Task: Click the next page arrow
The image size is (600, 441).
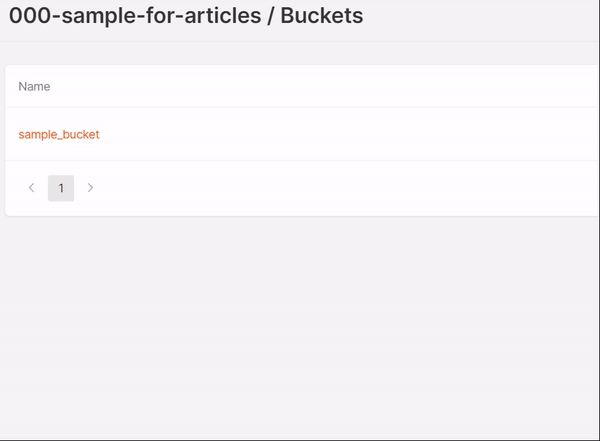Action: click(90, 188)
